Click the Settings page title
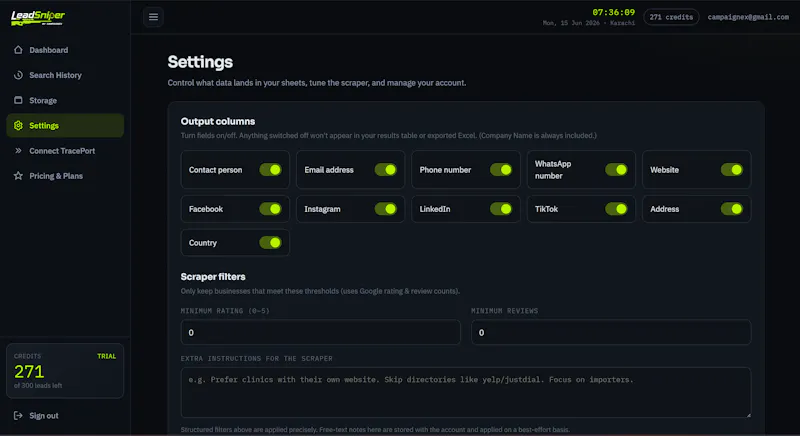 tap(200, 62)
